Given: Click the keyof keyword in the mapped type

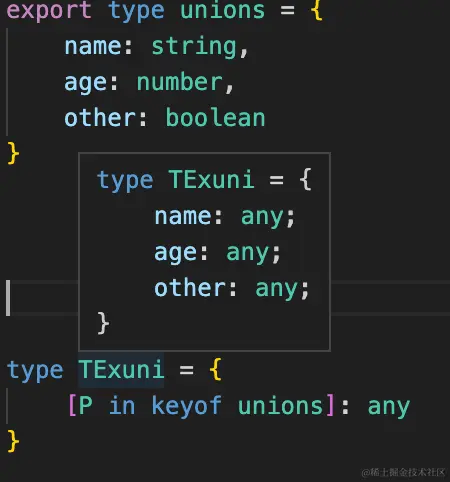Looking at the screenshot, I should (186, 406).
